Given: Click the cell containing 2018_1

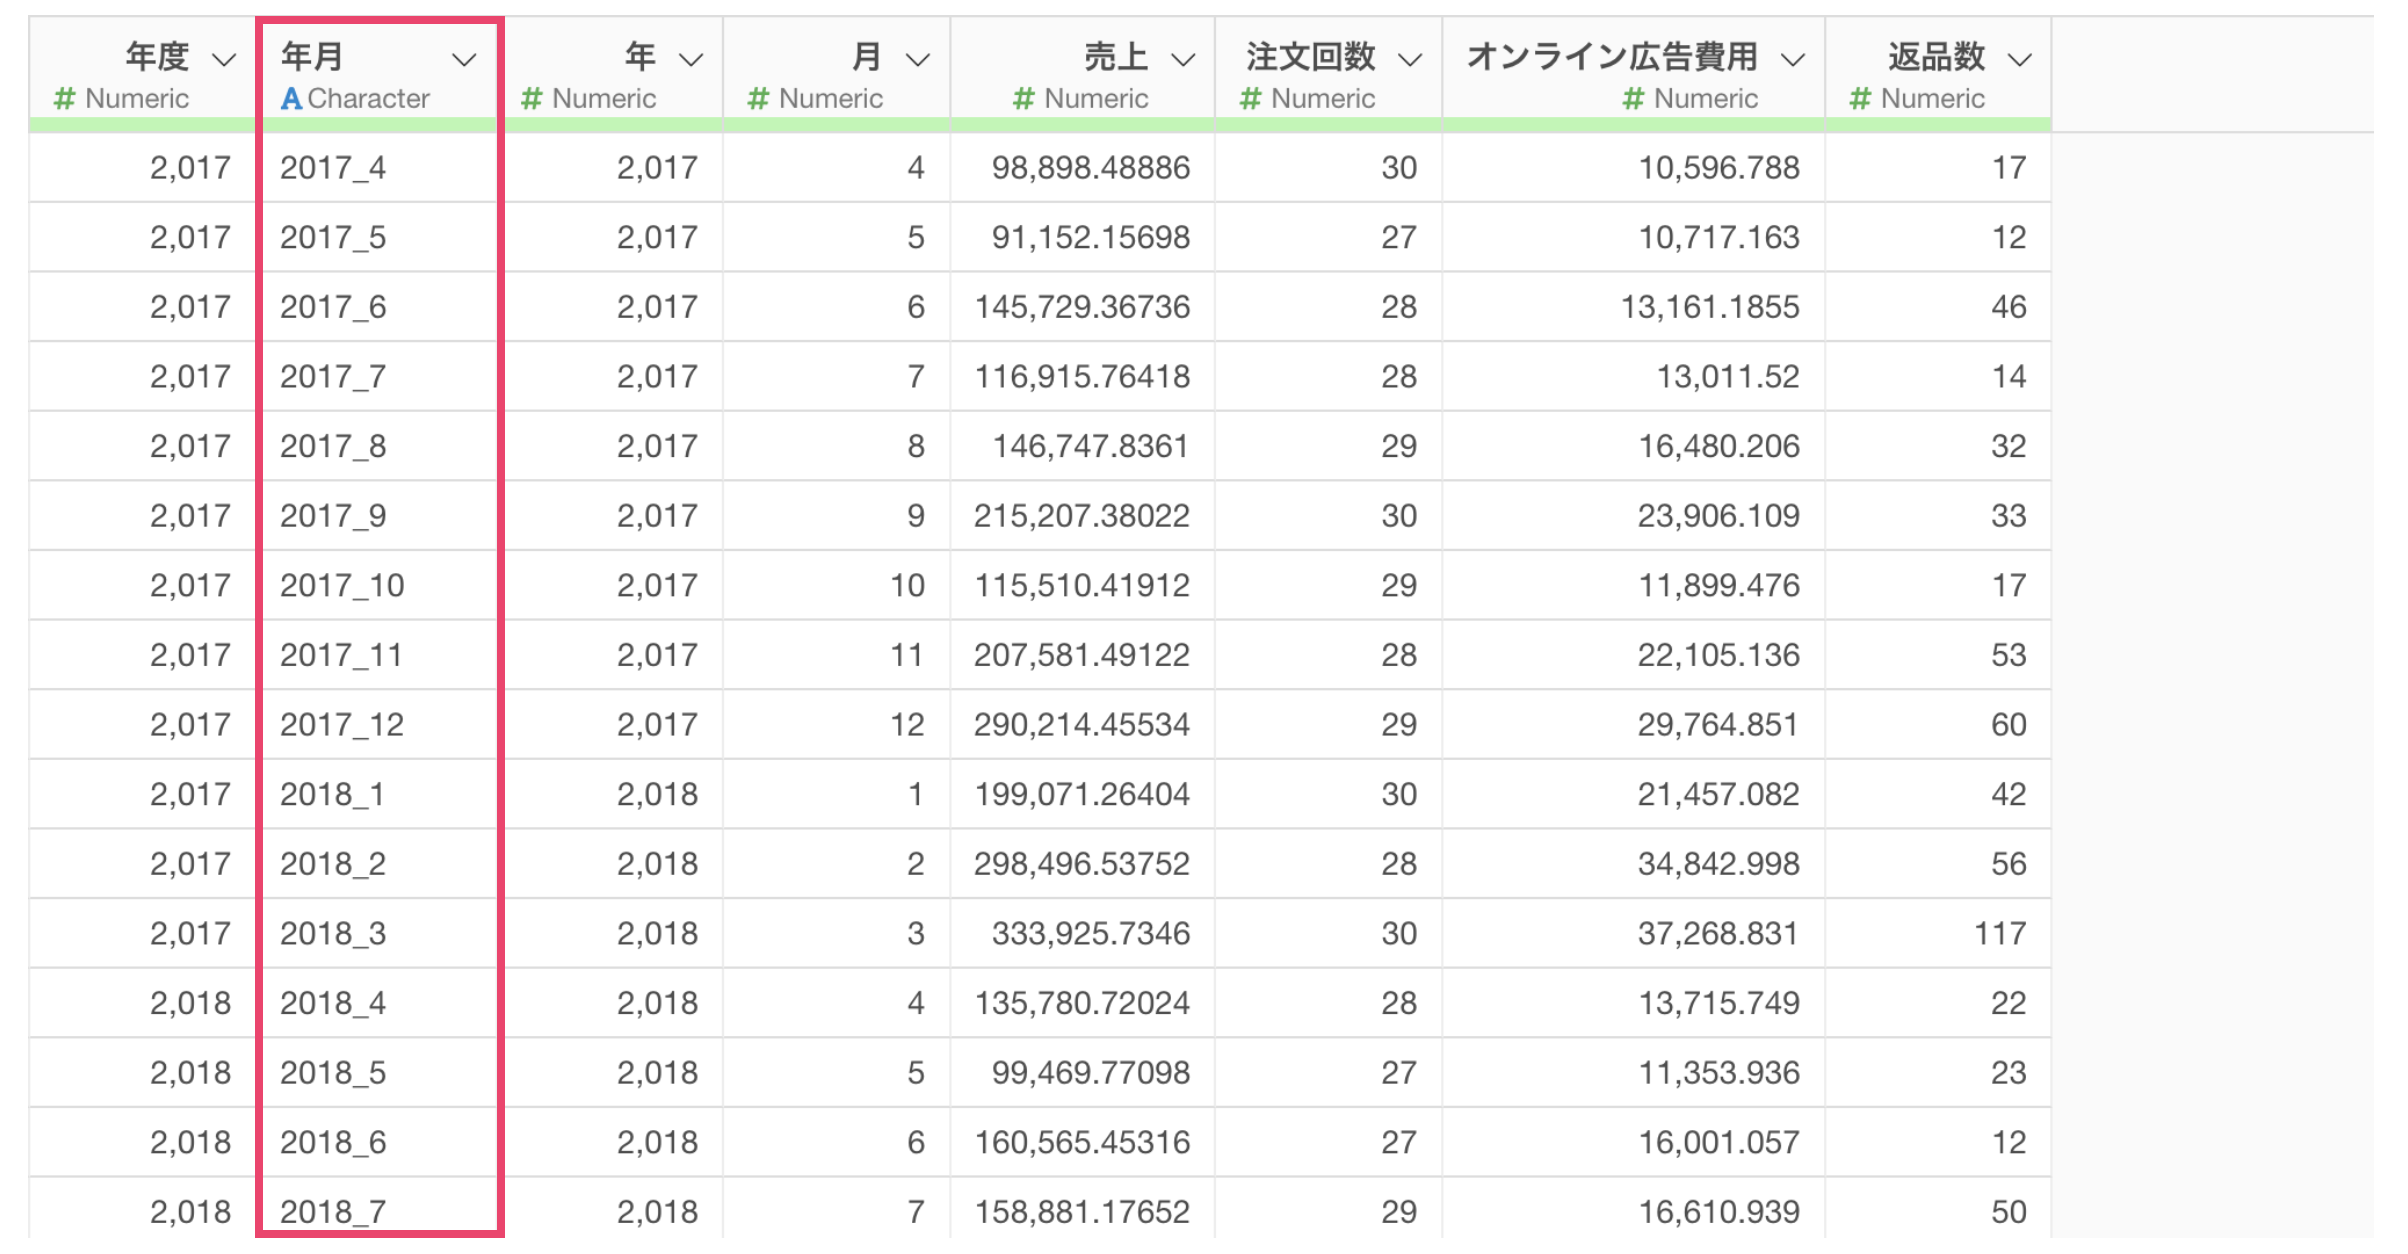Looking at the screenshot, I should [332, 794].
